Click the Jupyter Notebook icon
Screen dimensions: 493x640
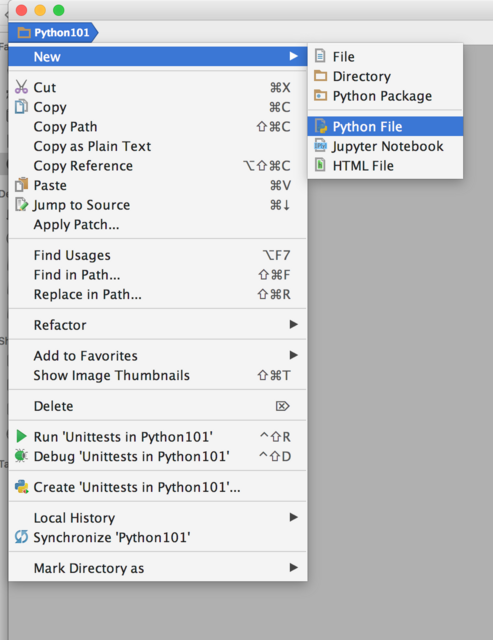(320, 146)
